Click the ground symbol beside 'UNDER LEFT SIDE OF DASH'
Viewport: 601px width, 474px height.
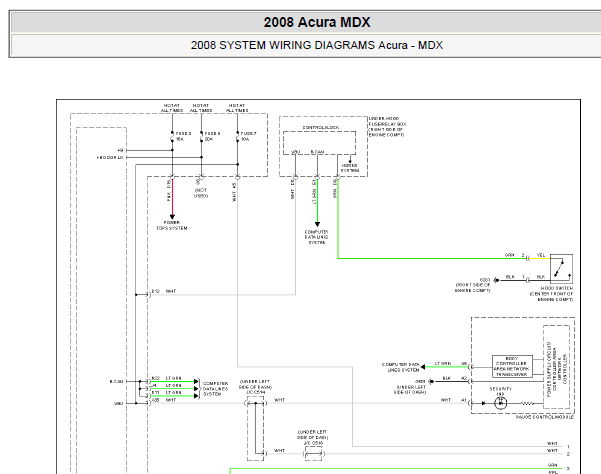coord(431,381)
